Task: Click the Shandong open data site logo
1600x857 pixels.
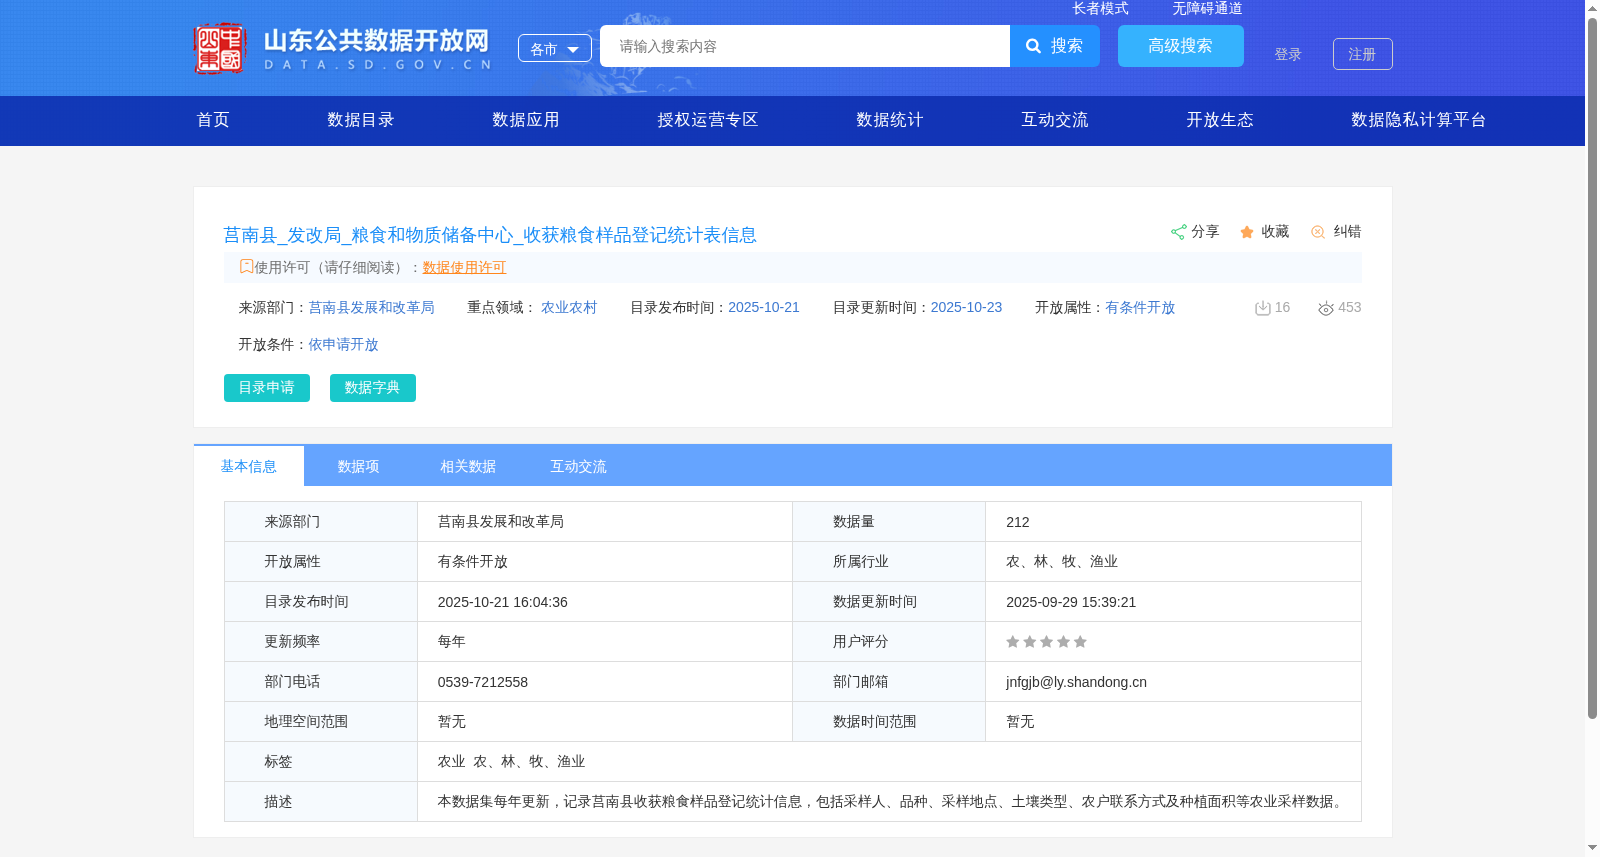Action: pyautogui.click(x=343, y=48)
